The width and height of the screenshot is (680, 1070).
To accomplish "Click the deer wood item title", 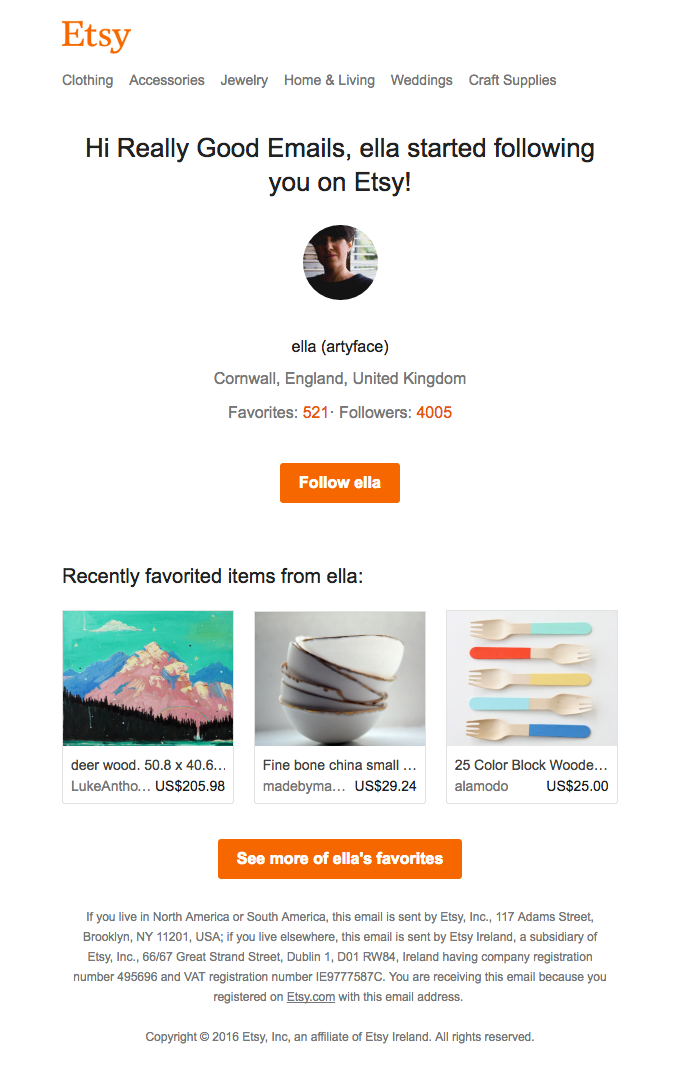I will point(148,765).
